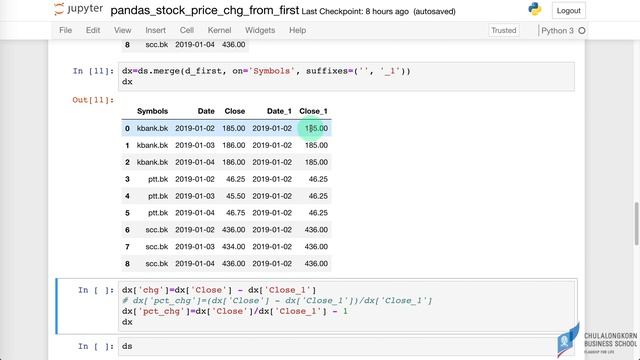This screenshot has height=360, width=640.
Task: Open the Help menu
Action: [x=298, y=30]
